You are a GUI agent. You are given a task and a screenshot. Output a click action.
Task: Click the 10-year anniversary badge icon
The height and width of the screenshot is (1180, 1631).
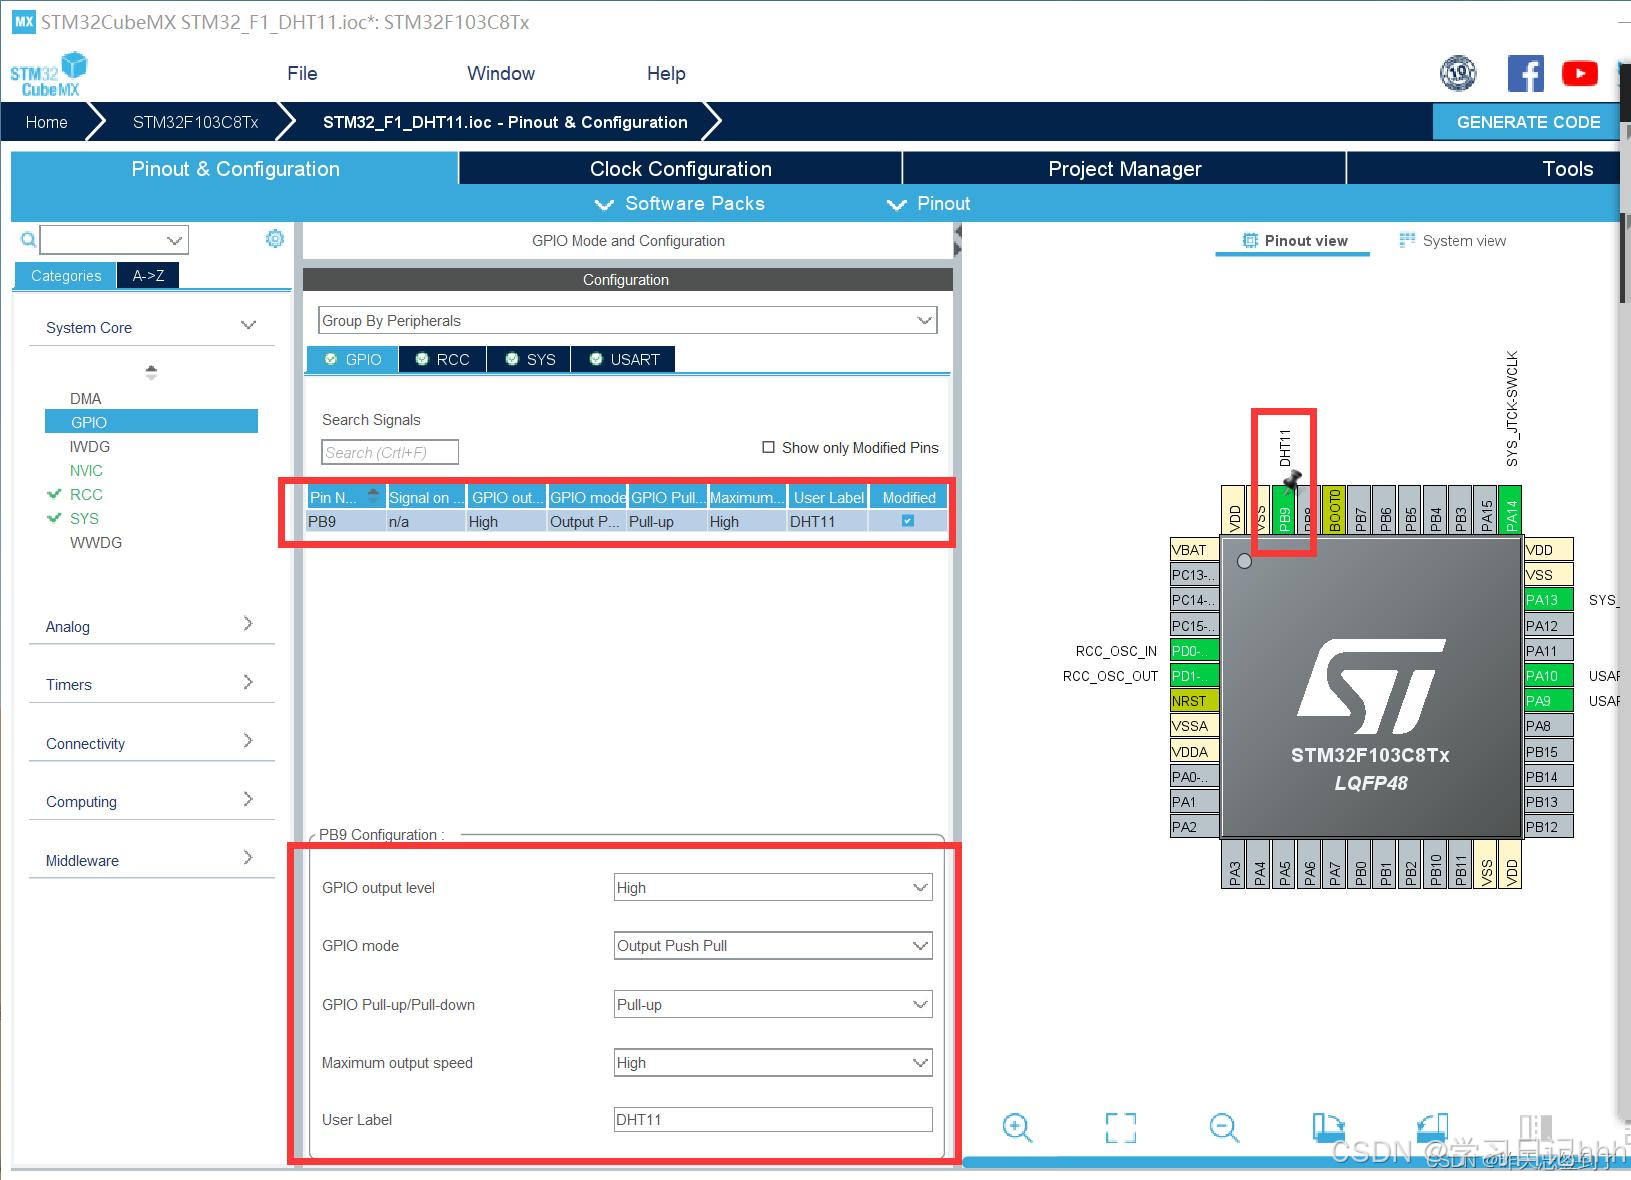[1458, 73]
